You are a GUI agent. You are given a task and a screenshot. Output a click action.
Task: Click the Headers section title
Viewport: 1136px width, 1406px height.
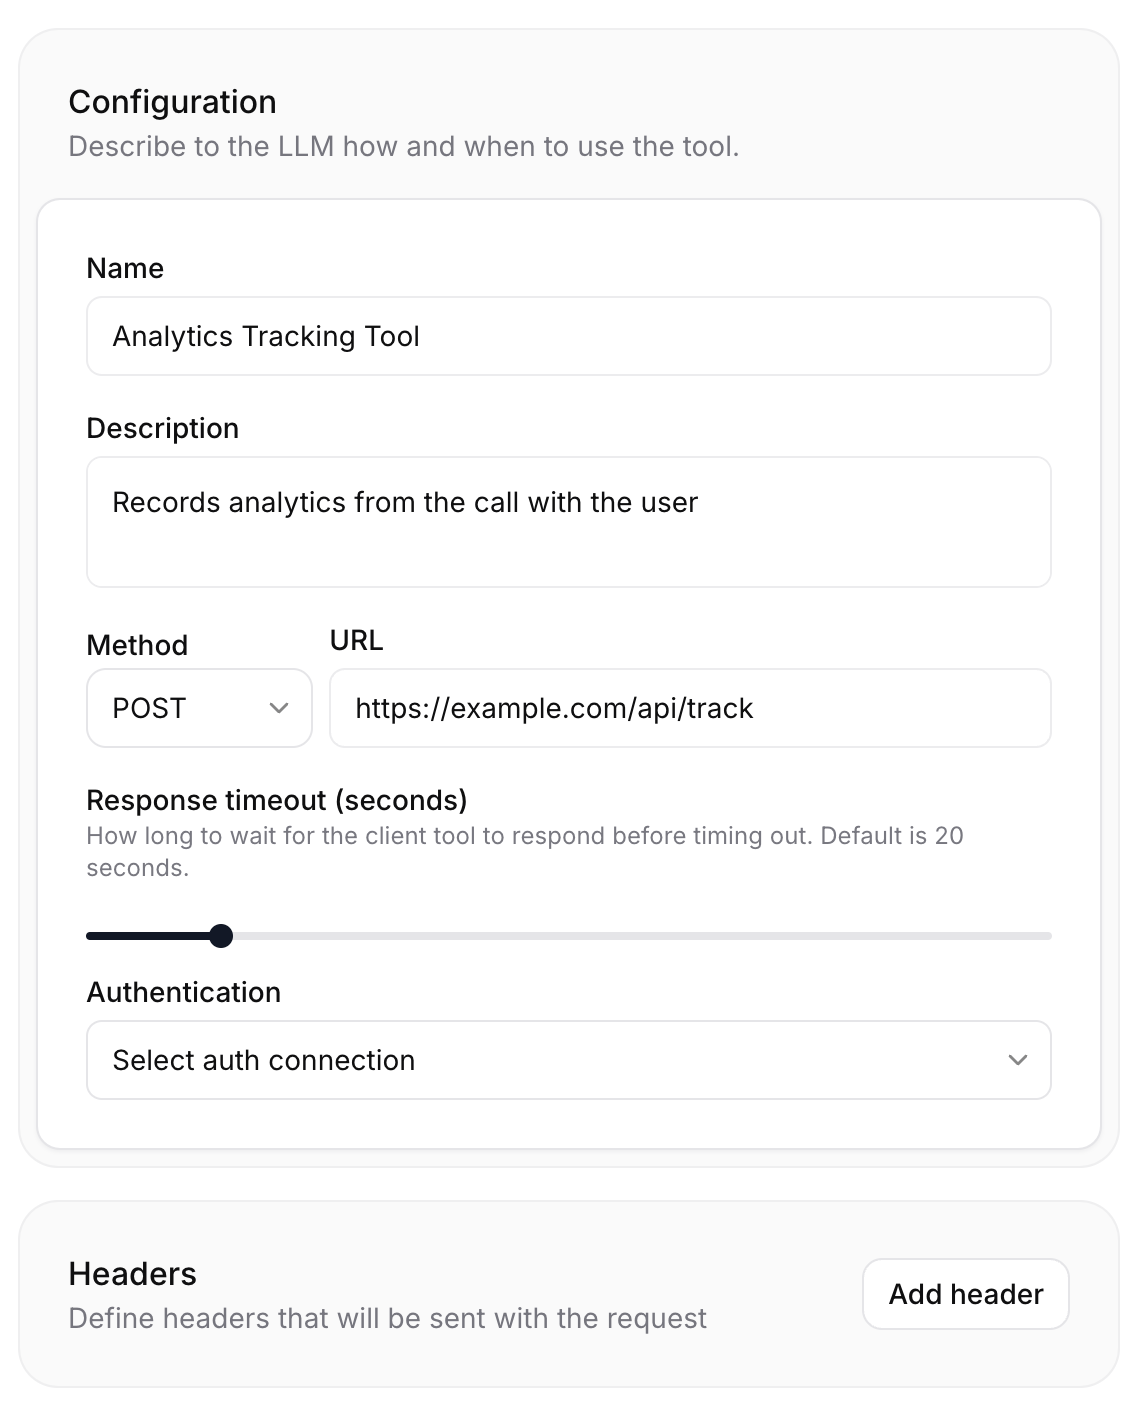[x=131, y=1274]
